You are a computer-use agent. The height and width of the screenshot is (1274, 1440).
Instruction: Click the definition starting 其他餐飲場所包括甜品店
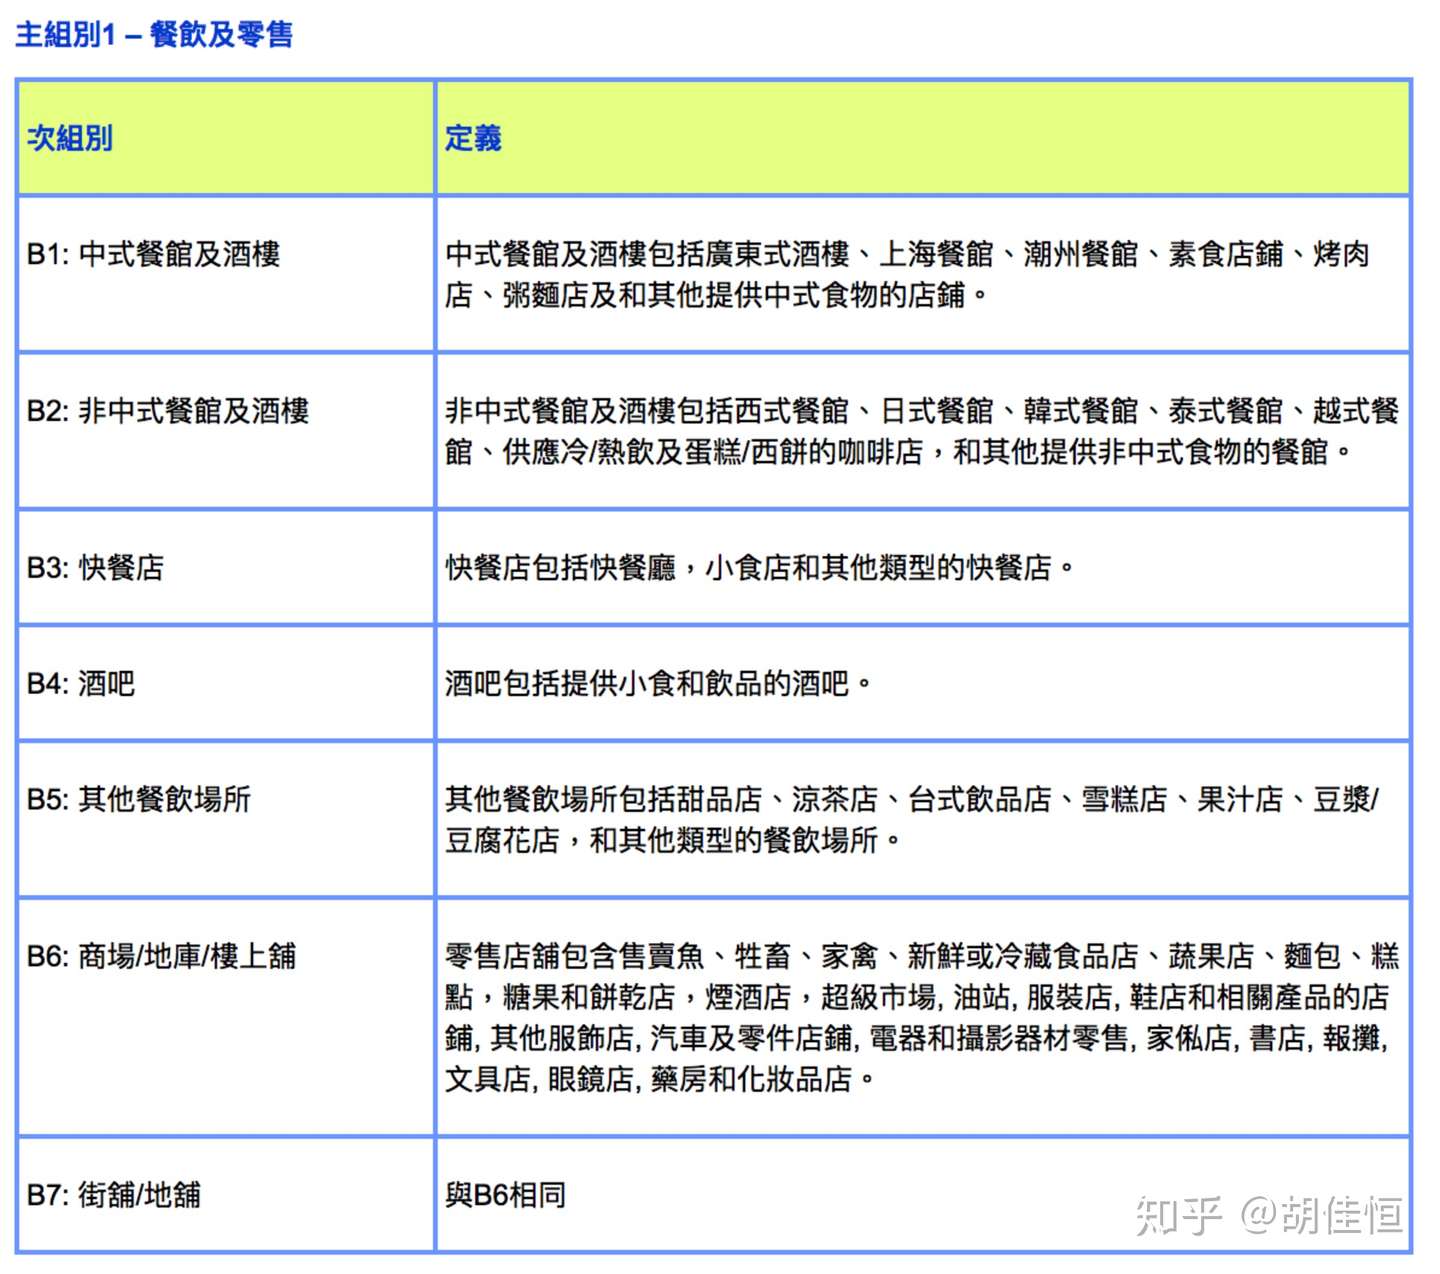912,819
